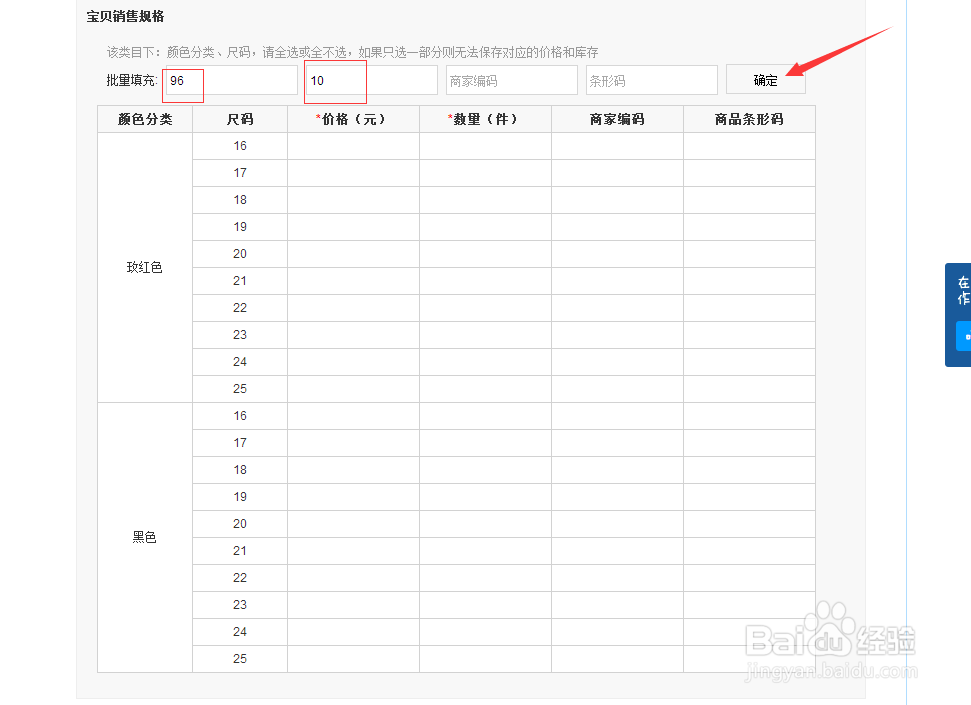The height and width of the screenshot is (705, 971).
Task: Click merchant code cell for 玫红色 size 19
Action: [x=617, y=227]
